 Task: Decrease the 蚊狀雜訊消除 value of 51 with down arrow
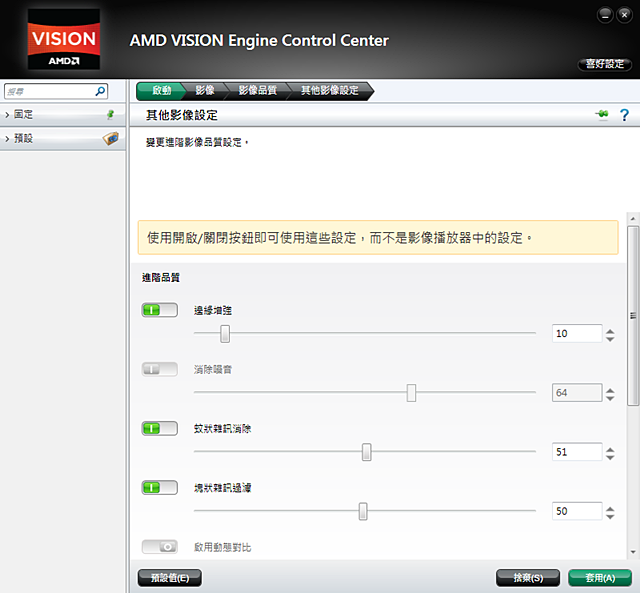pyautogui.click(x=610, y=458)
